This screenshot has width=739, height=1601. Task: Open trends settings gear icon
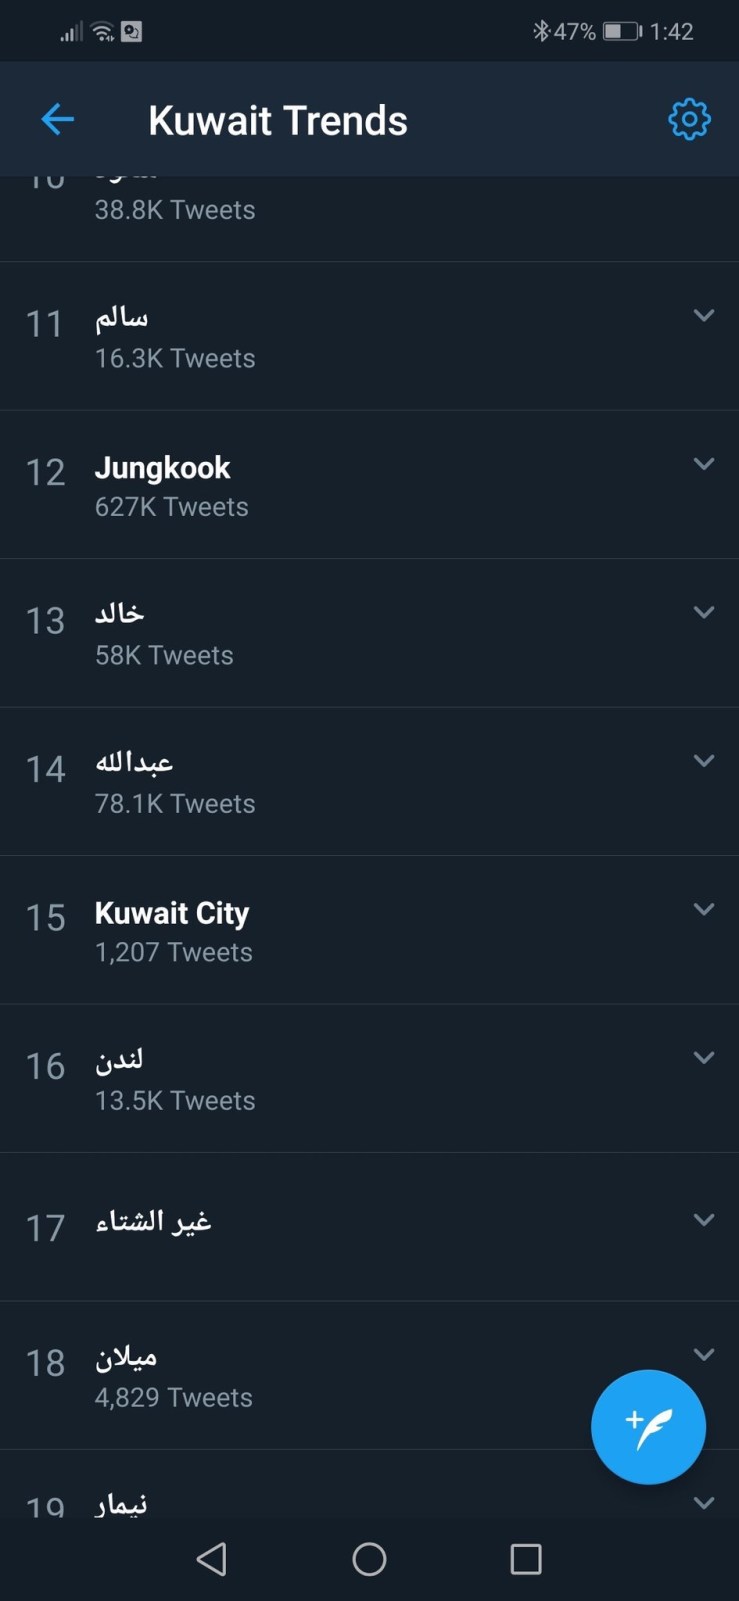point(689,120)
